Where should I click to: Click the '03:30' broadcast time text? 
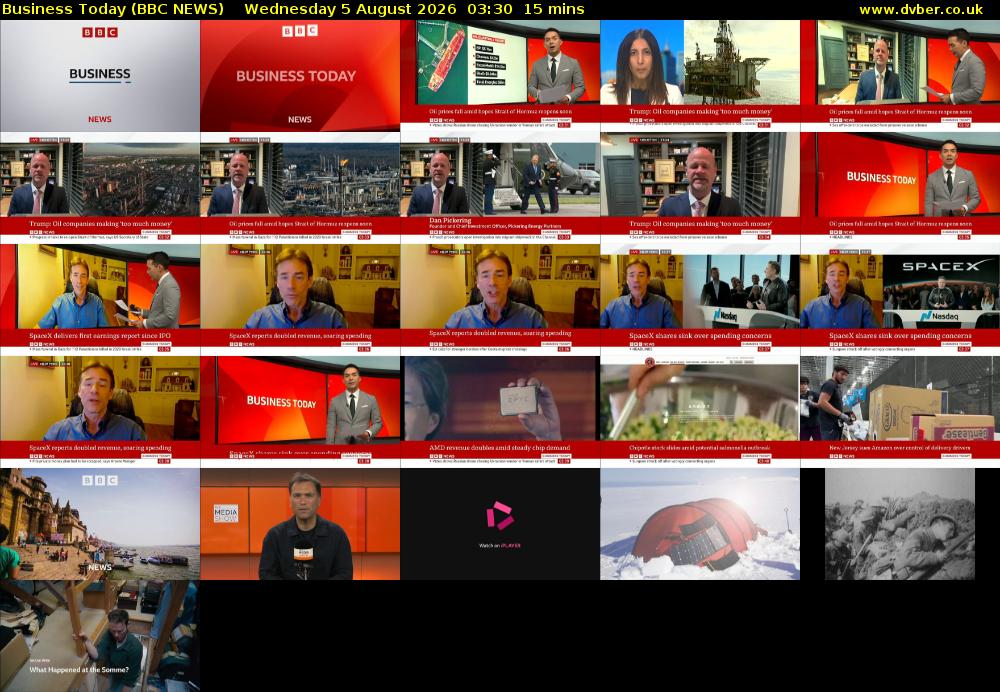[489, 9]
